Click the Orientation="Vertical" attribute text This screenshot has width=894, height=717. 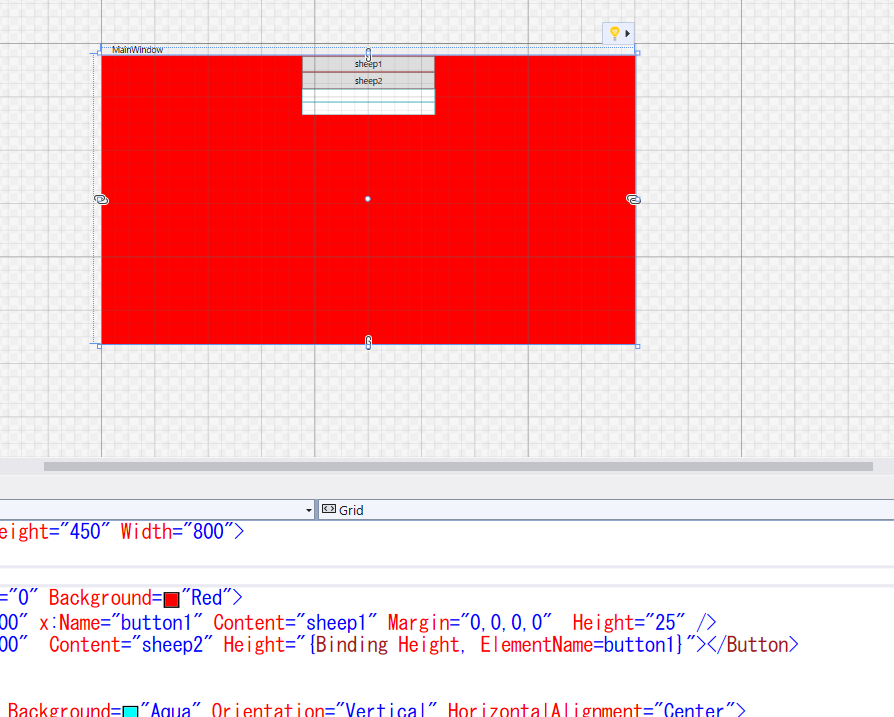324,710
